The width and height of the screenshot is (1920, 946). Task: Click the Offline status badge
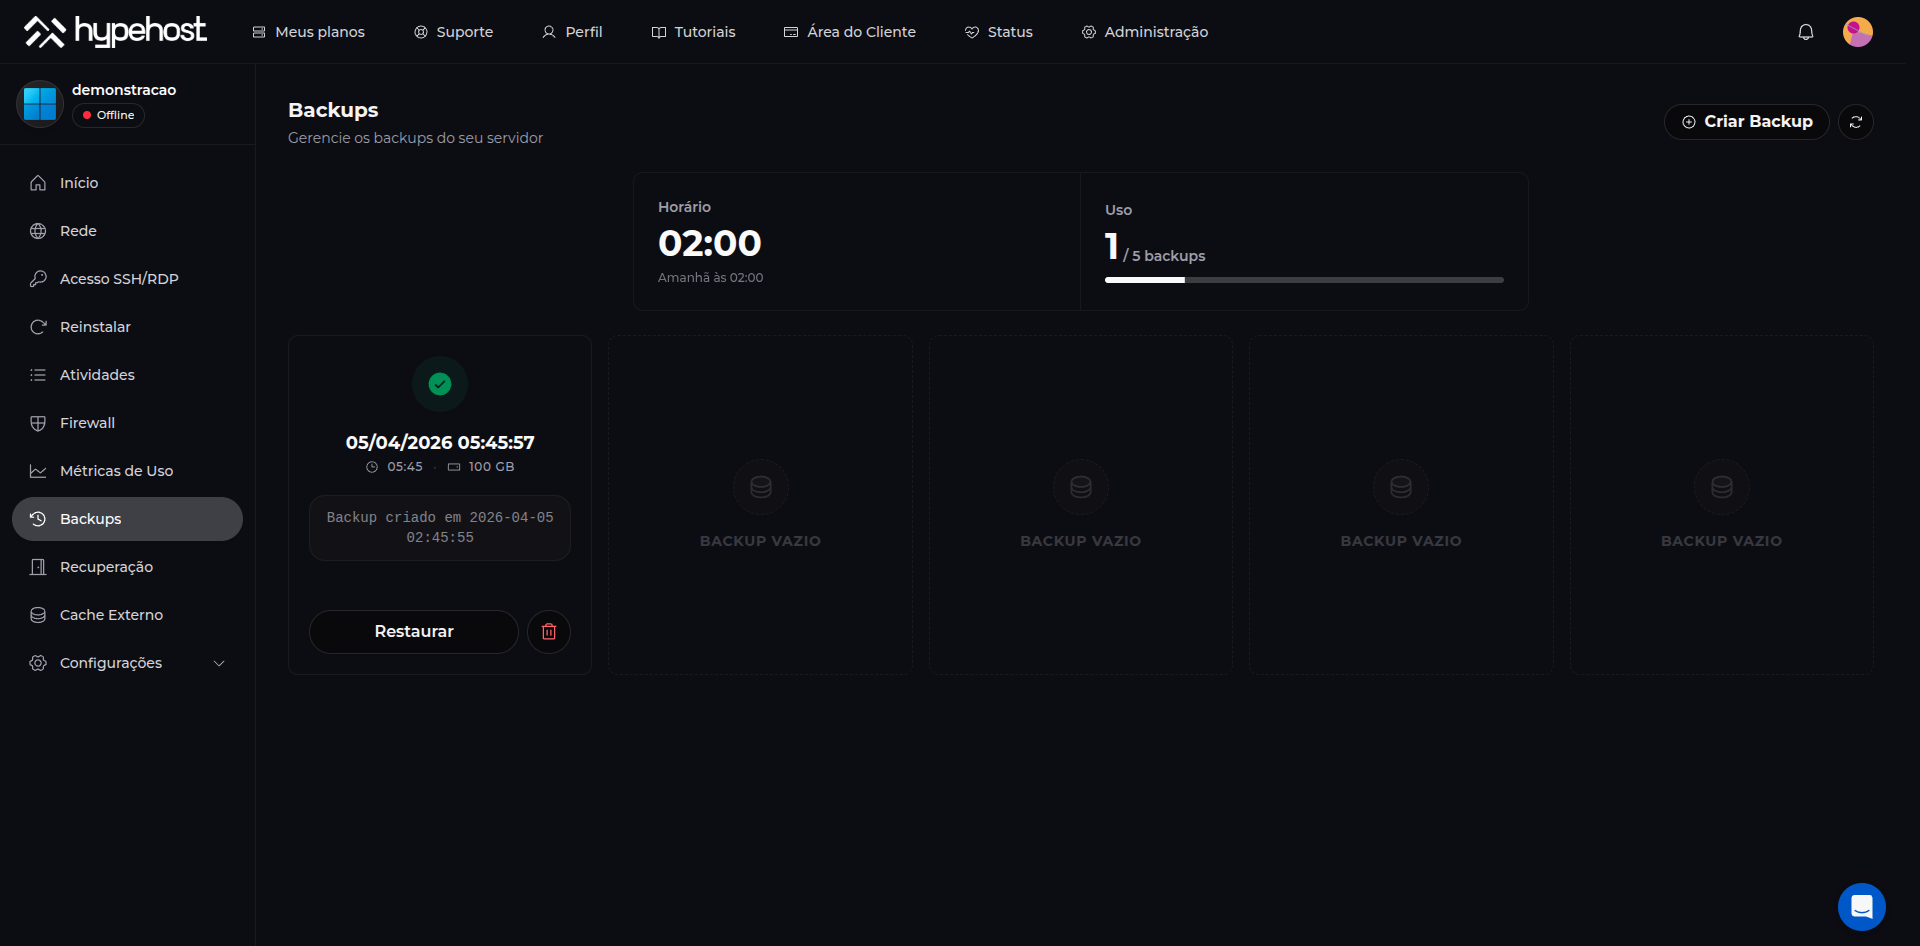point(108,115)
